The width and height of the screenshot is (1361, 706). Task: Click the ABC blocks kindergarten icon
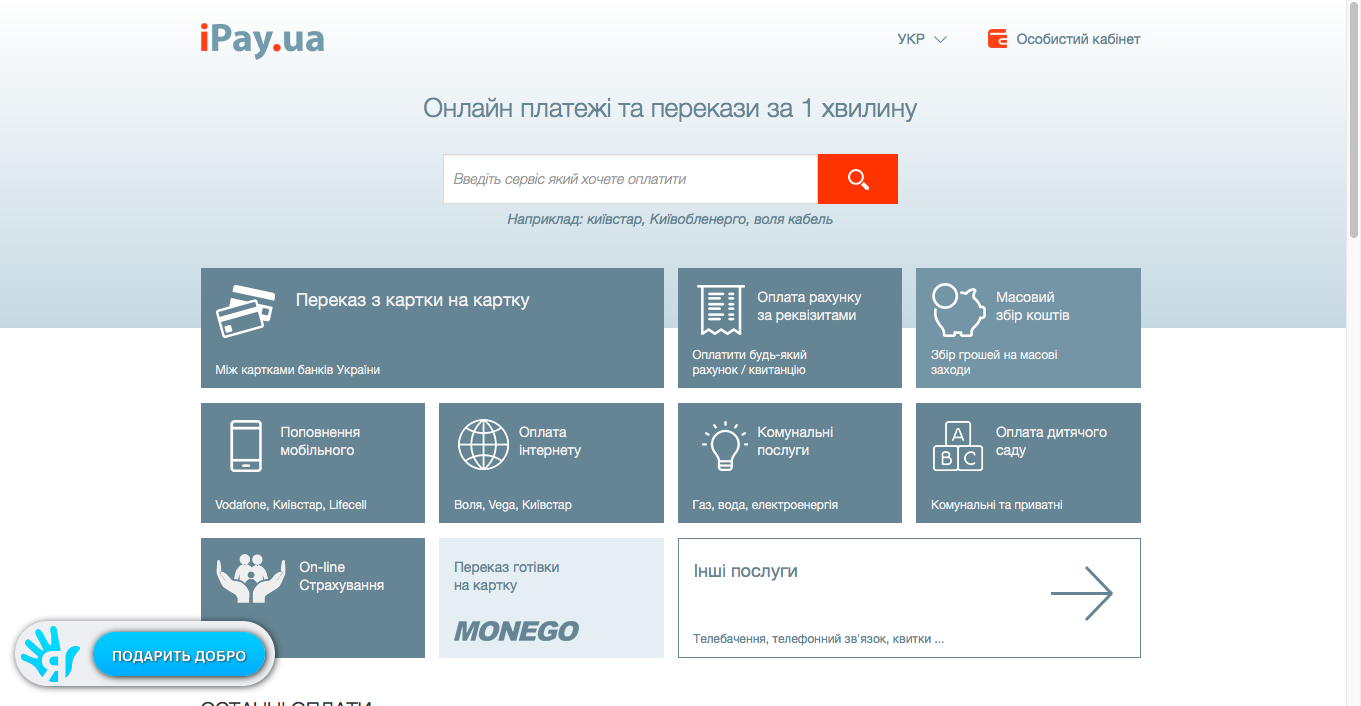[957, 446]
